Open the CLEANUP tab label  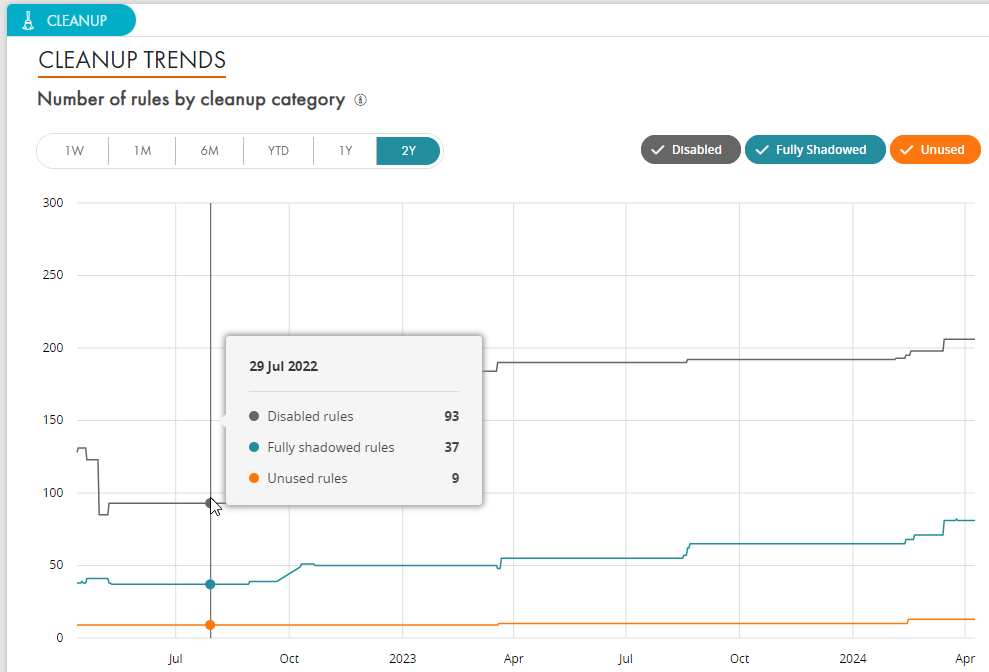[77, 20]
